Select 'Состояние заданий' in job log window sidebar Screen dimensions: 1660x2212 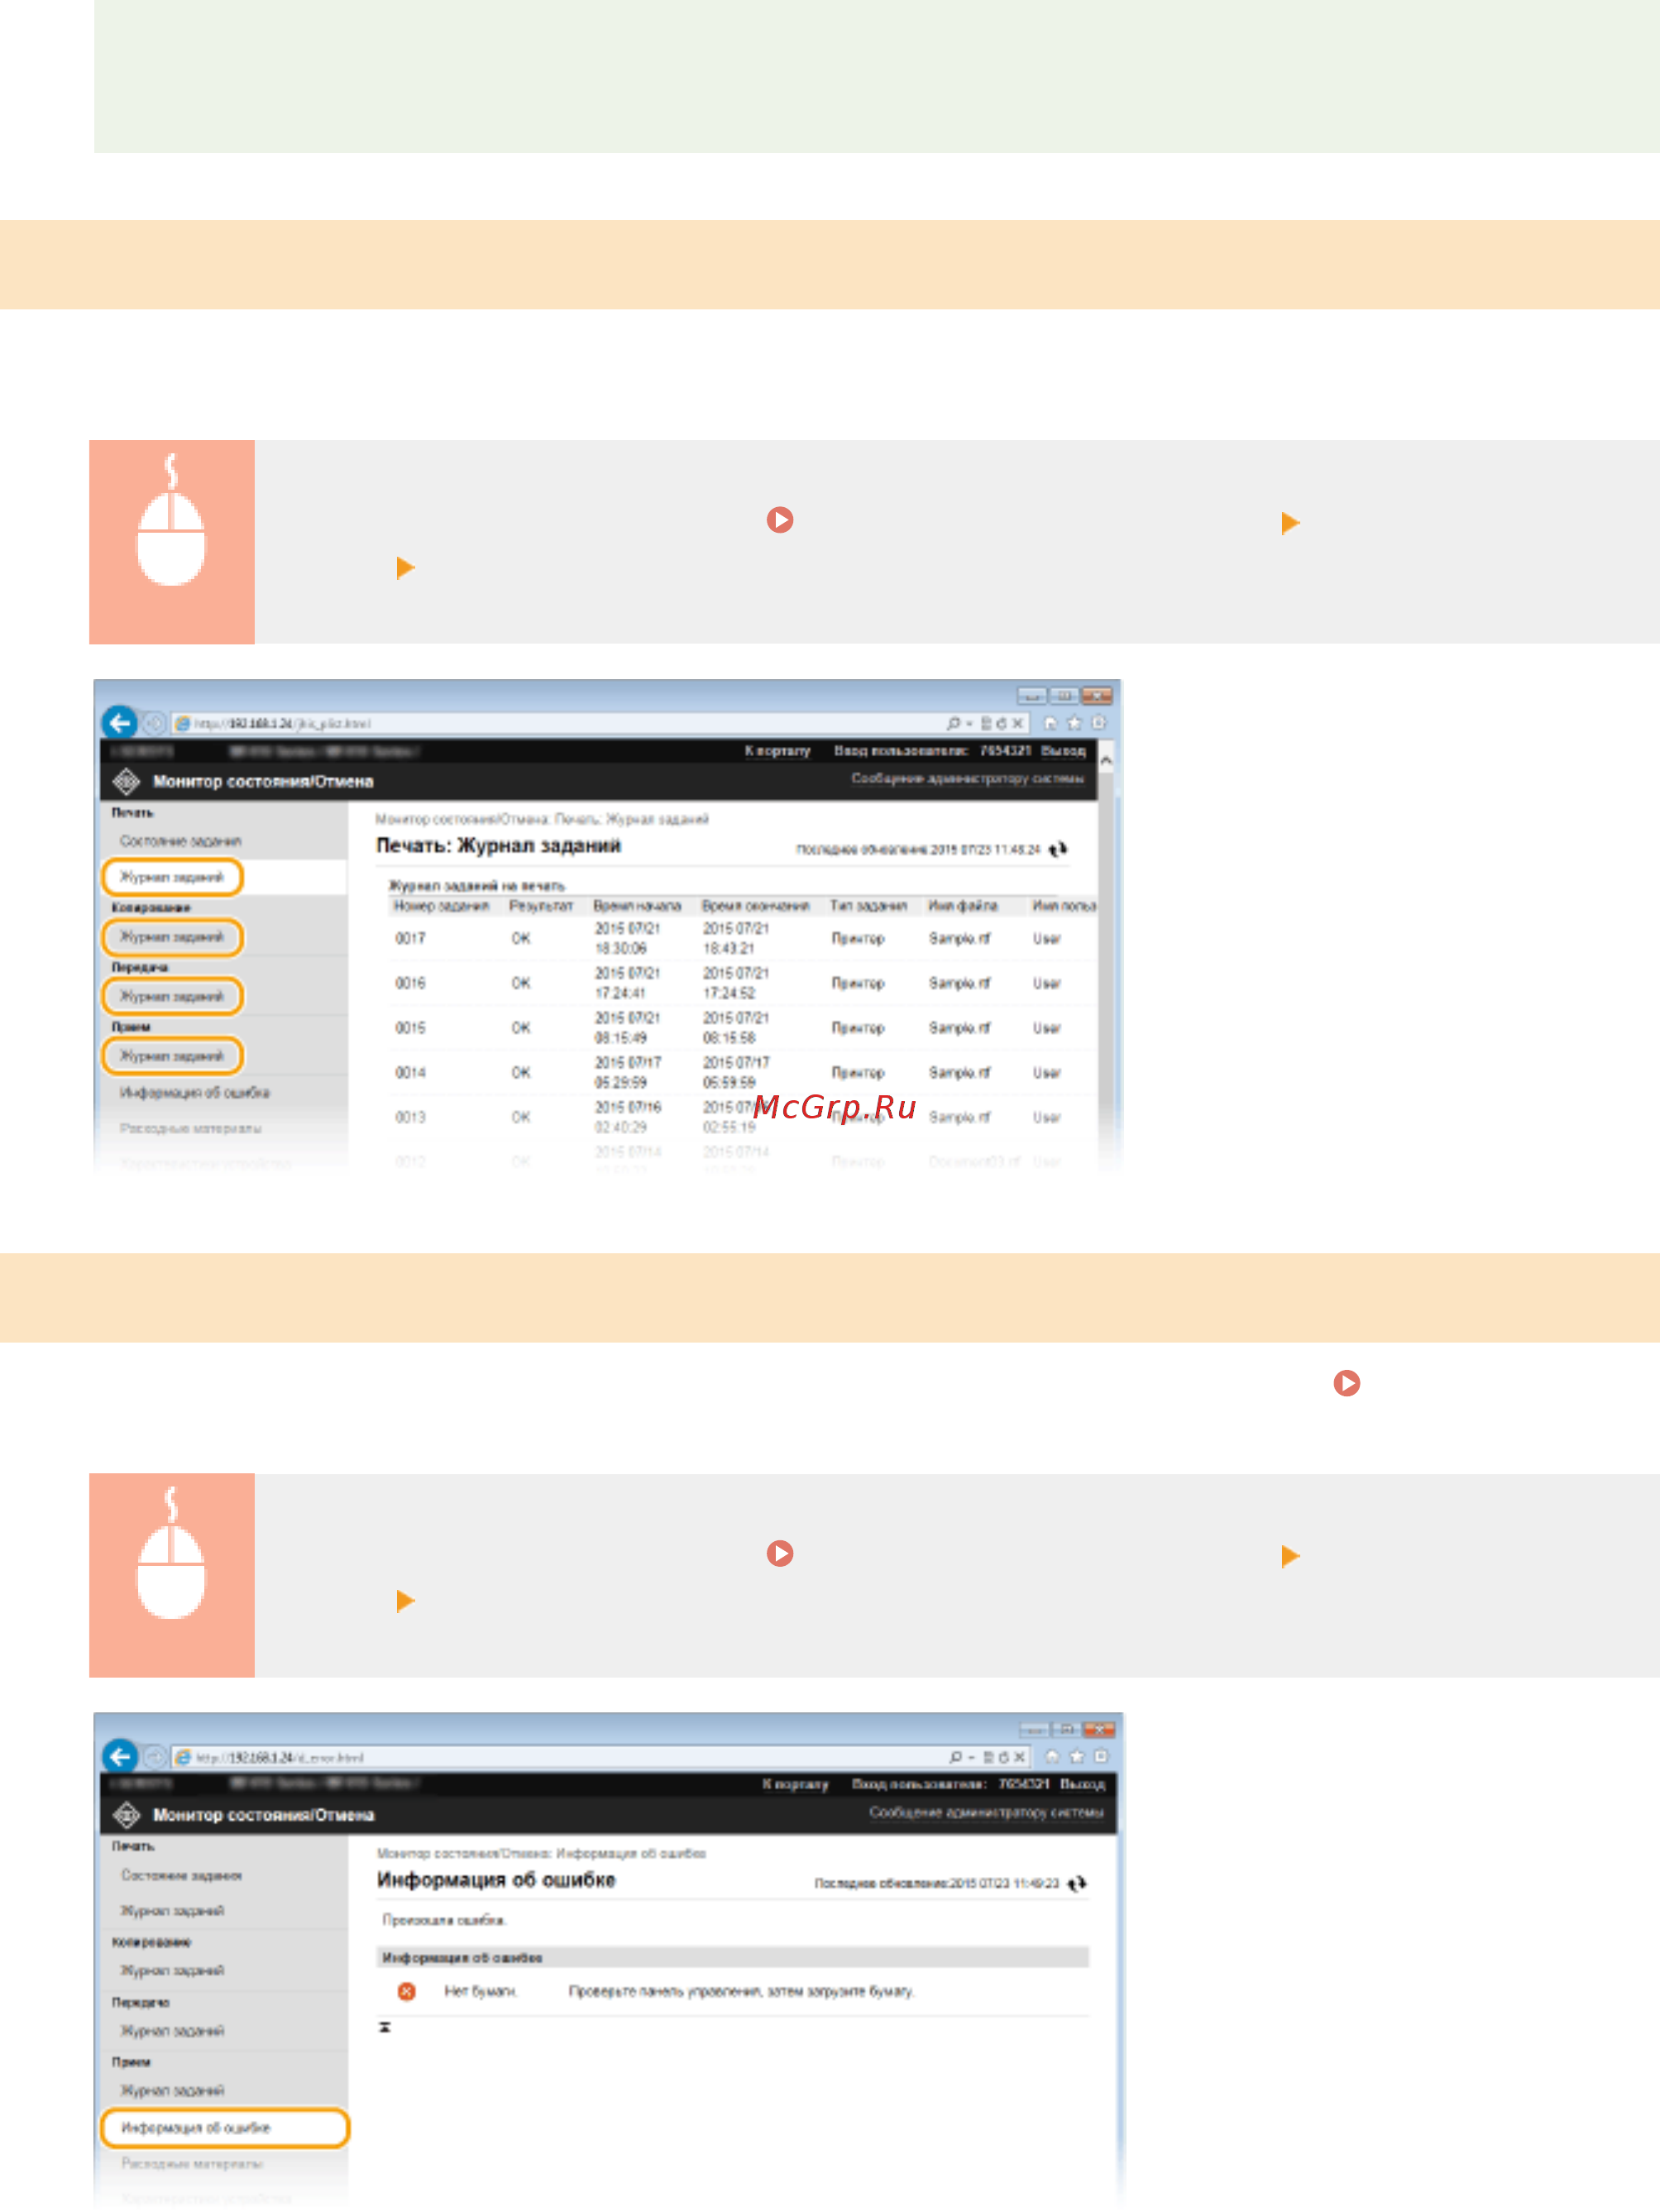click(180, 841)
